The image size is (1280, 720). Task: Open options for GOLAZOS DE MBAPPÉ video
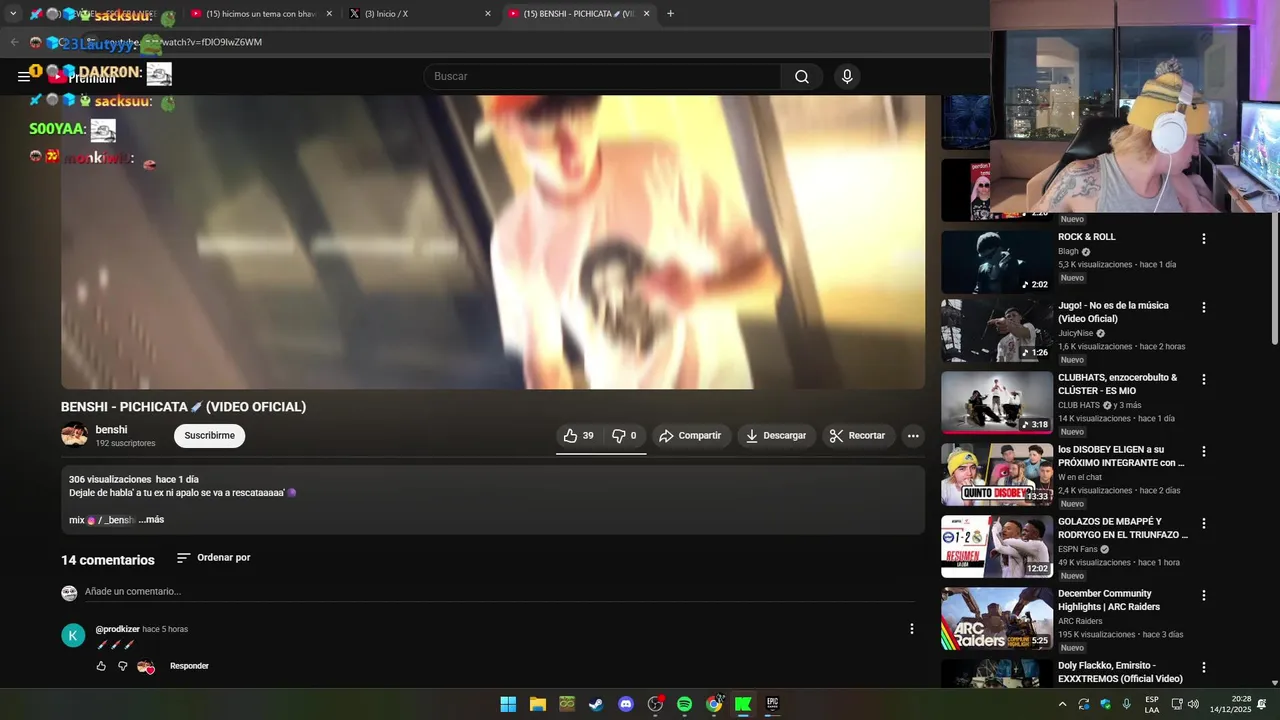(1204, 523)
